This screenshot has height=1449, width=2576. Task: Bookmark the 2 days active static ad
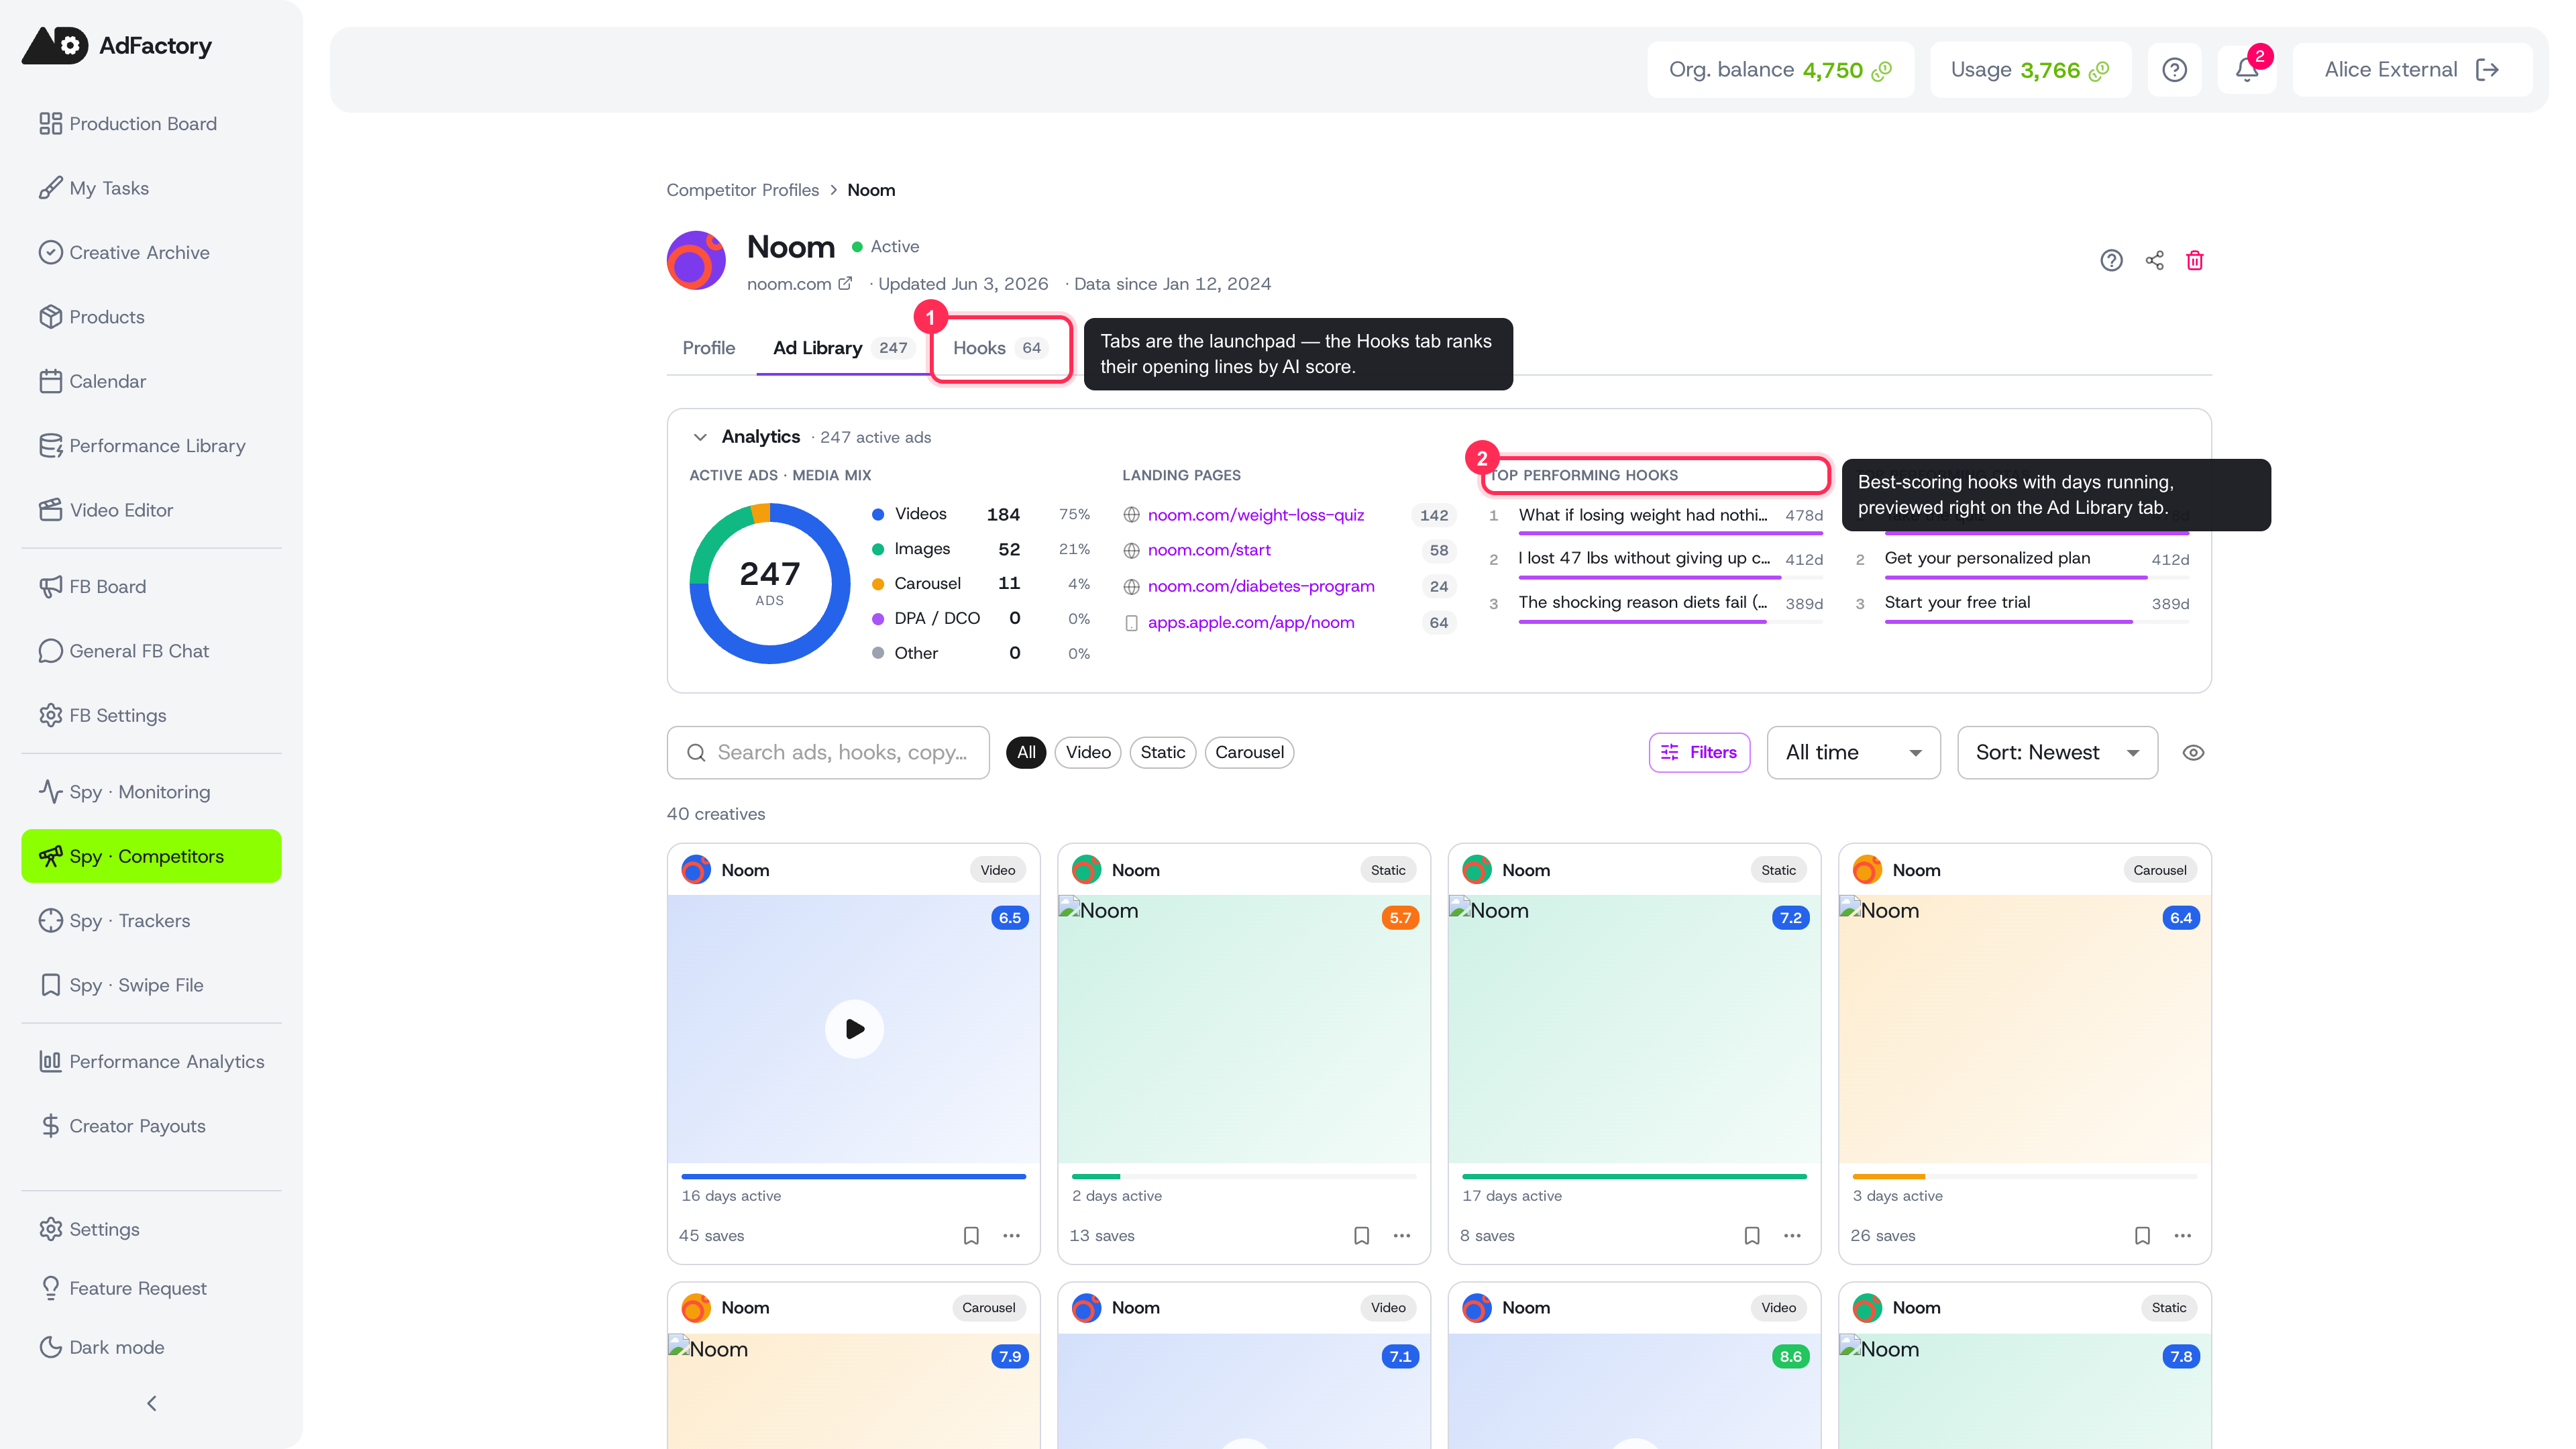1361,1235
